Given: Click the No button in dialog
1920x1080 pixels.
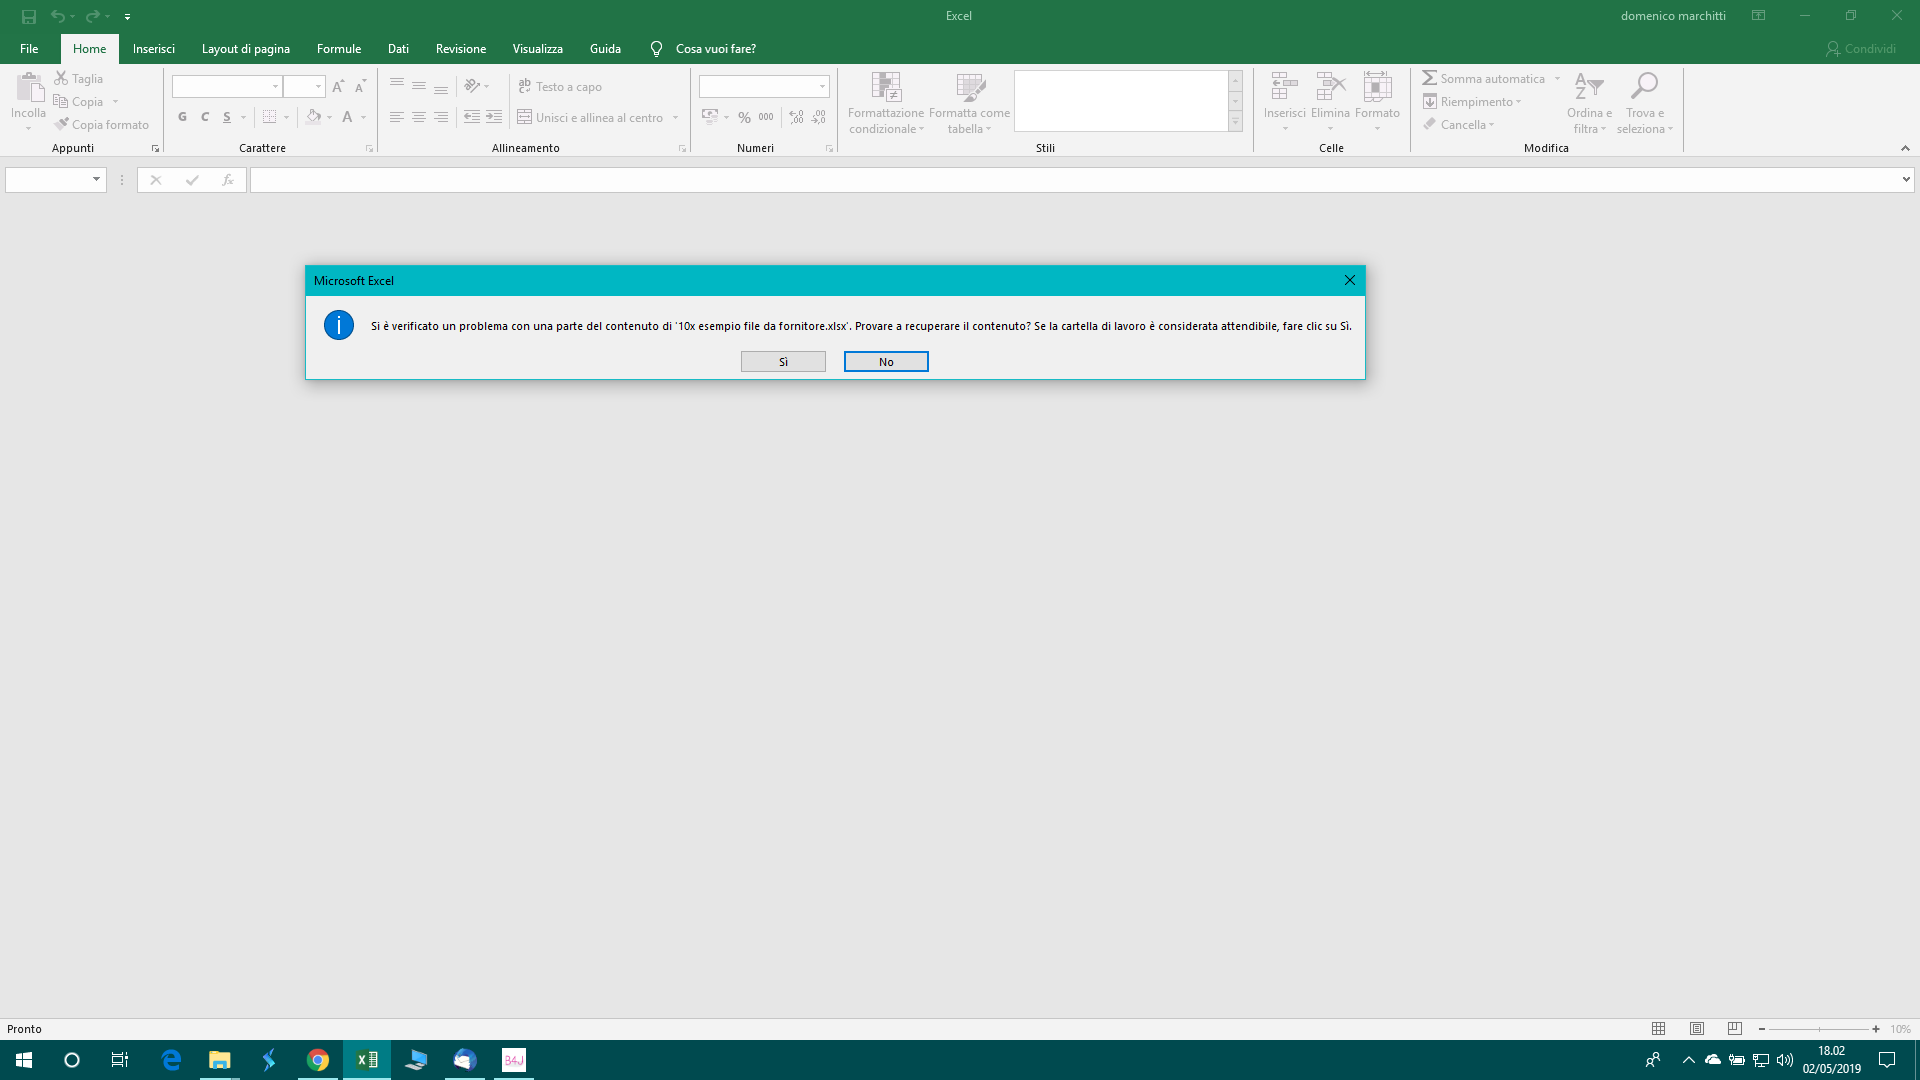Looking at the screenshot, I should coord(886,362).
